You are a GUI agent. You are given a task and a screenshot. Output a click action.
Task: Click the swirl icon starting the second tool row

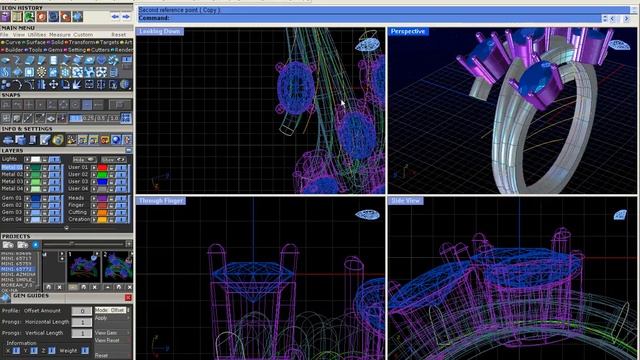pos(5,73)
